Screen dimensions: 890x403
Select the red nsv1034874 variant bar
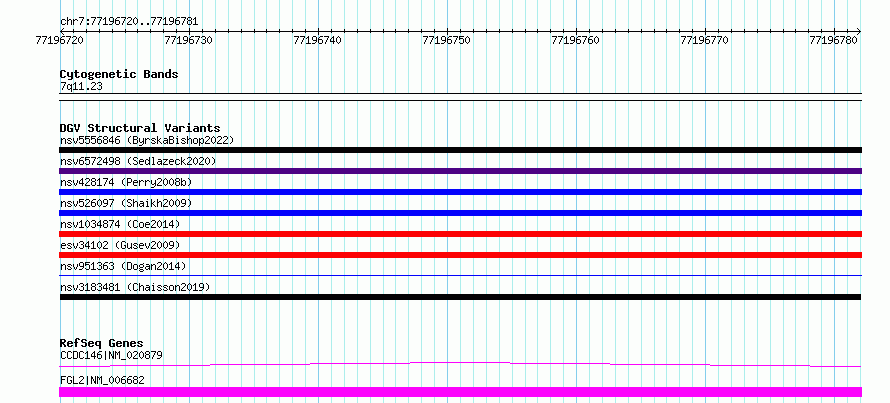(460, 234)
